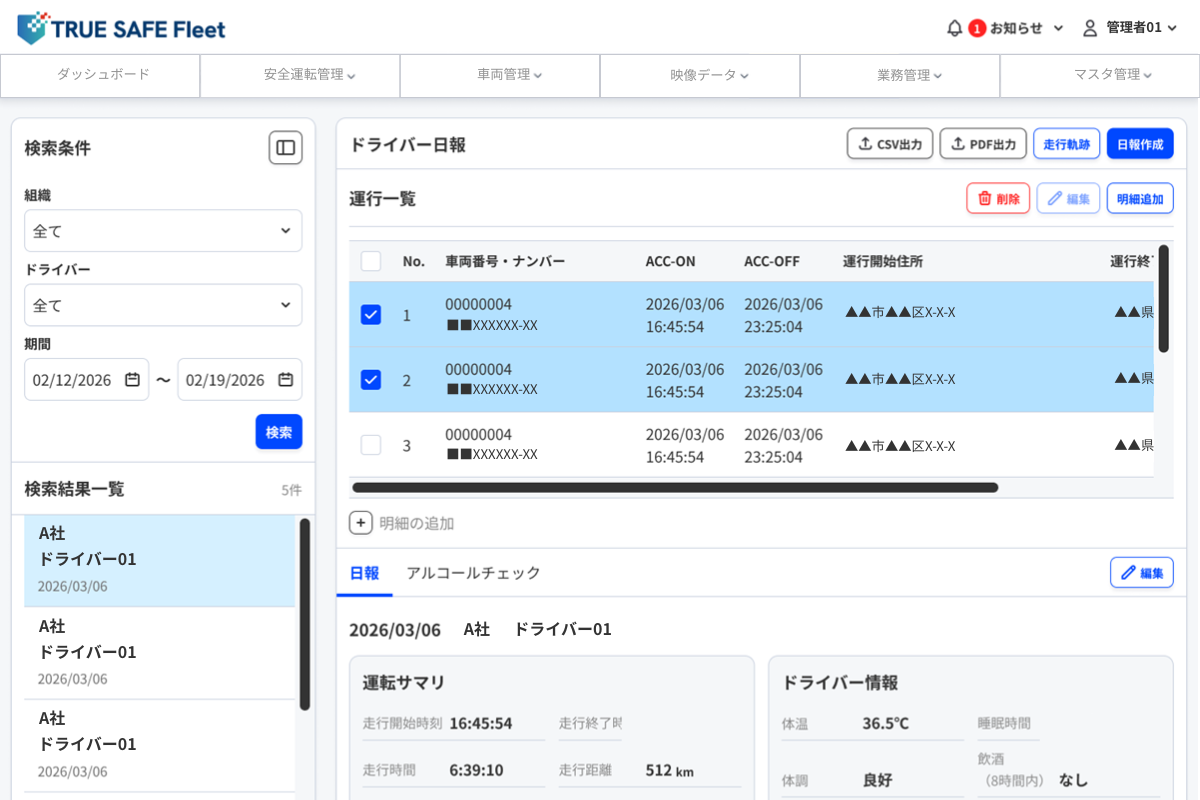Image resolution: width=1200 pixels, height=800 pixels.
Task: Toggle the search panel collapse icon
Action: coord(285,148)
